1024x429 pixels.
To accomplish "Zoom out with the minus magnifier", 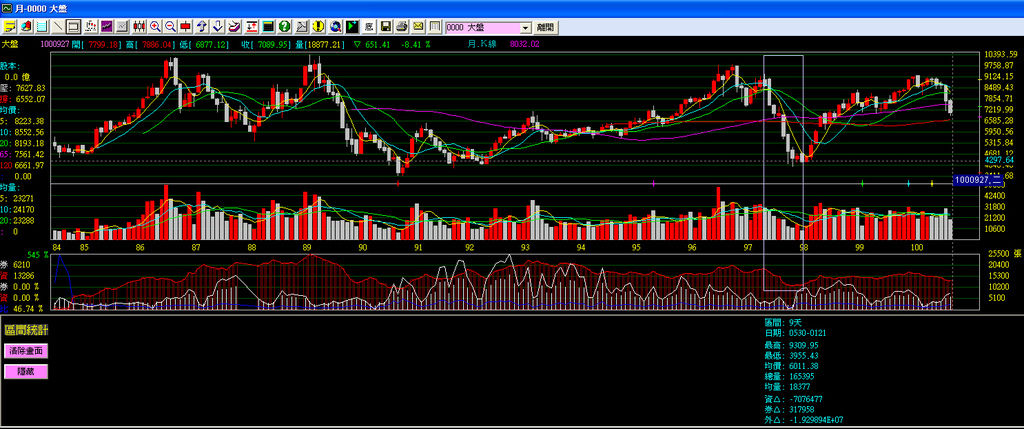I will click(170, 27).
